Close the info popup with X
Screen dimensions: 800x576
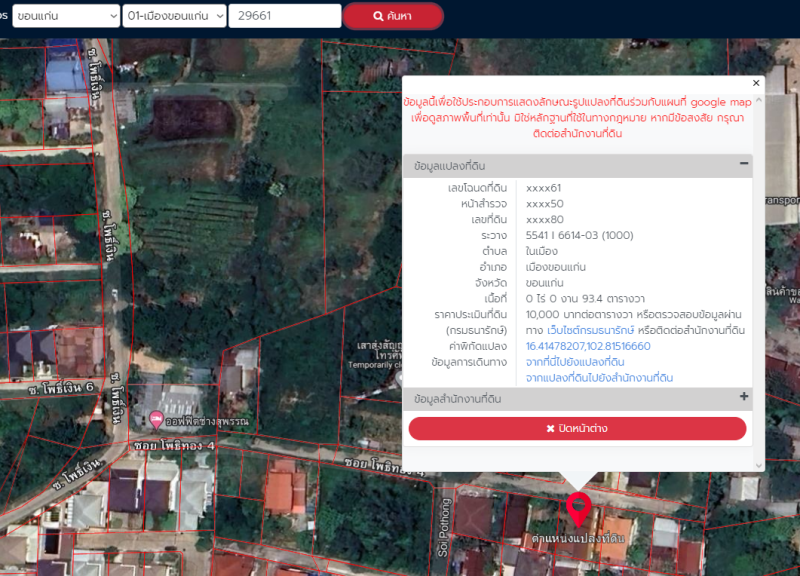pyautogui.click(x=756, y=83)
